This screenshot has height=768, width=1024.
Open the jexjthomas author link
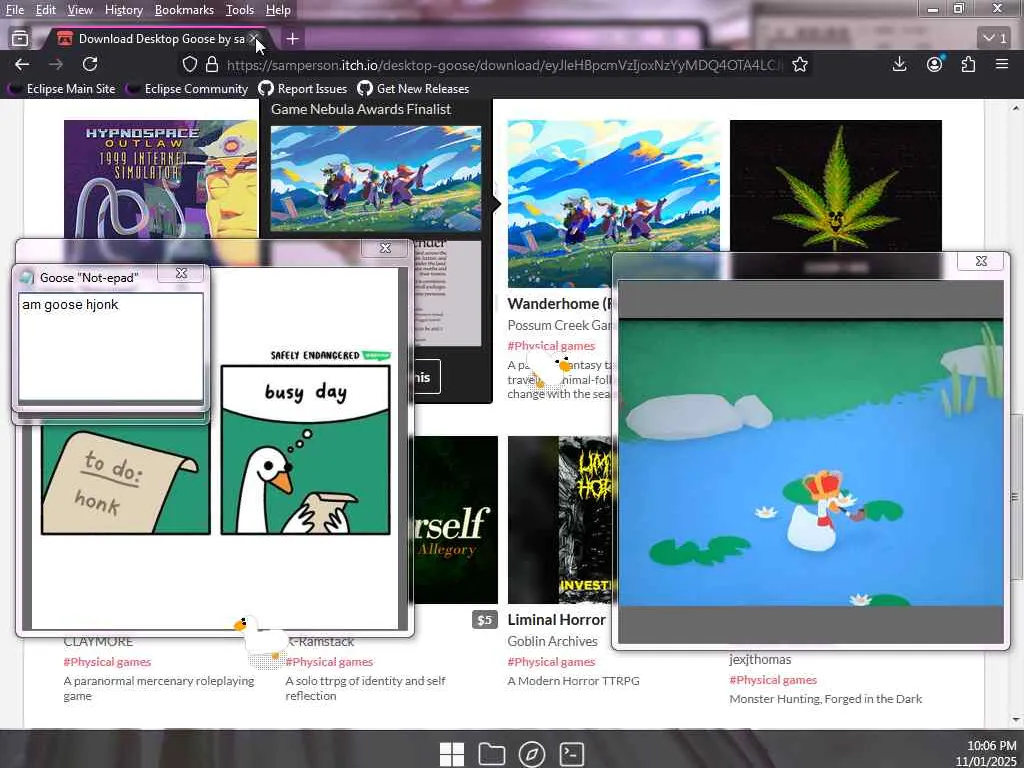(x=760, y=660)
